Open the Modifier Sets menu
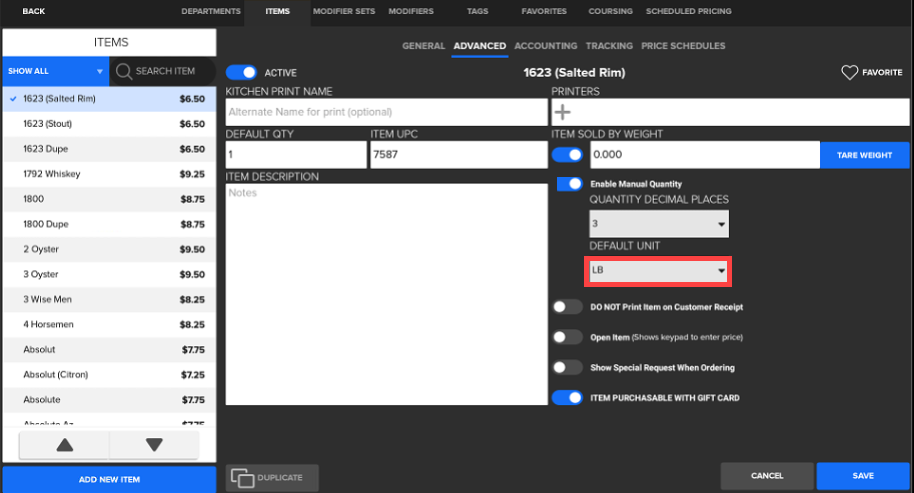Viewport: 914px width, 493px height. click(342, 11)
